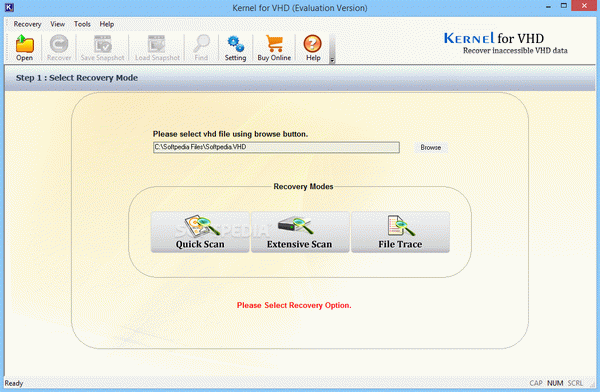Maximize the Kernel for VHD window
The height and width of the screenshot is (392, 600).
pyautogui.click(x=564, y=6)
